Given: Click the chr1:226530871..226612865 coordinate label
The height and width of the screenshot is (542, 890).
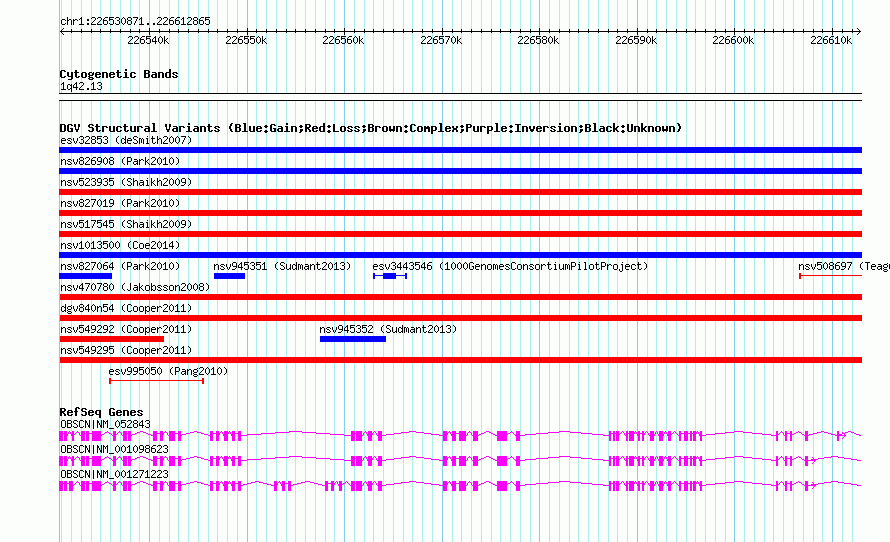Looking at the screenshot, I should (x=135, y=21).
